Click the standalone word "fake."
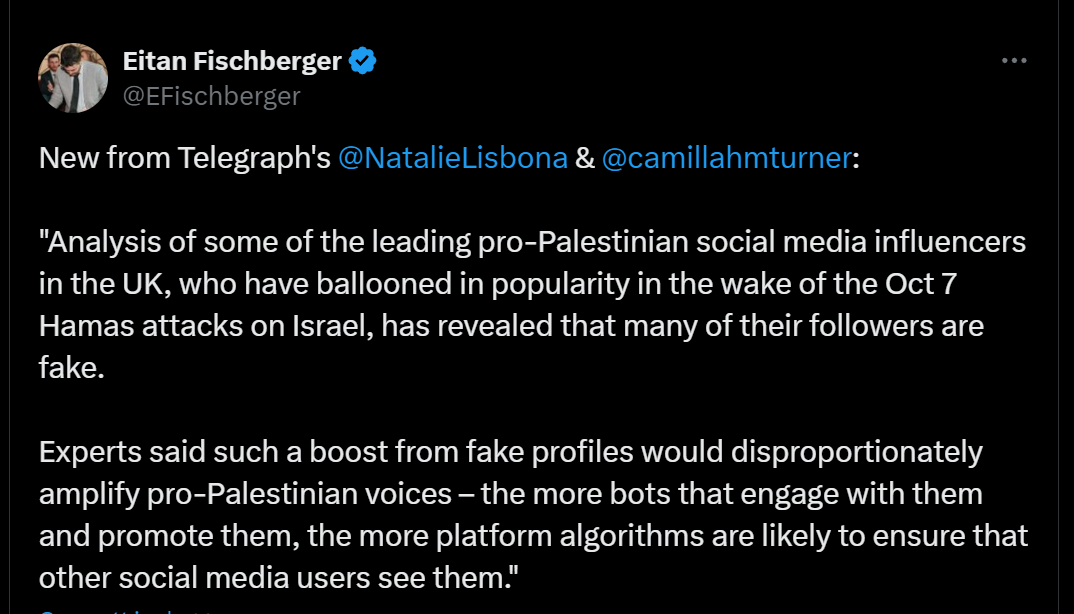This screenshot has height=614, width=1074. (72, 368)
